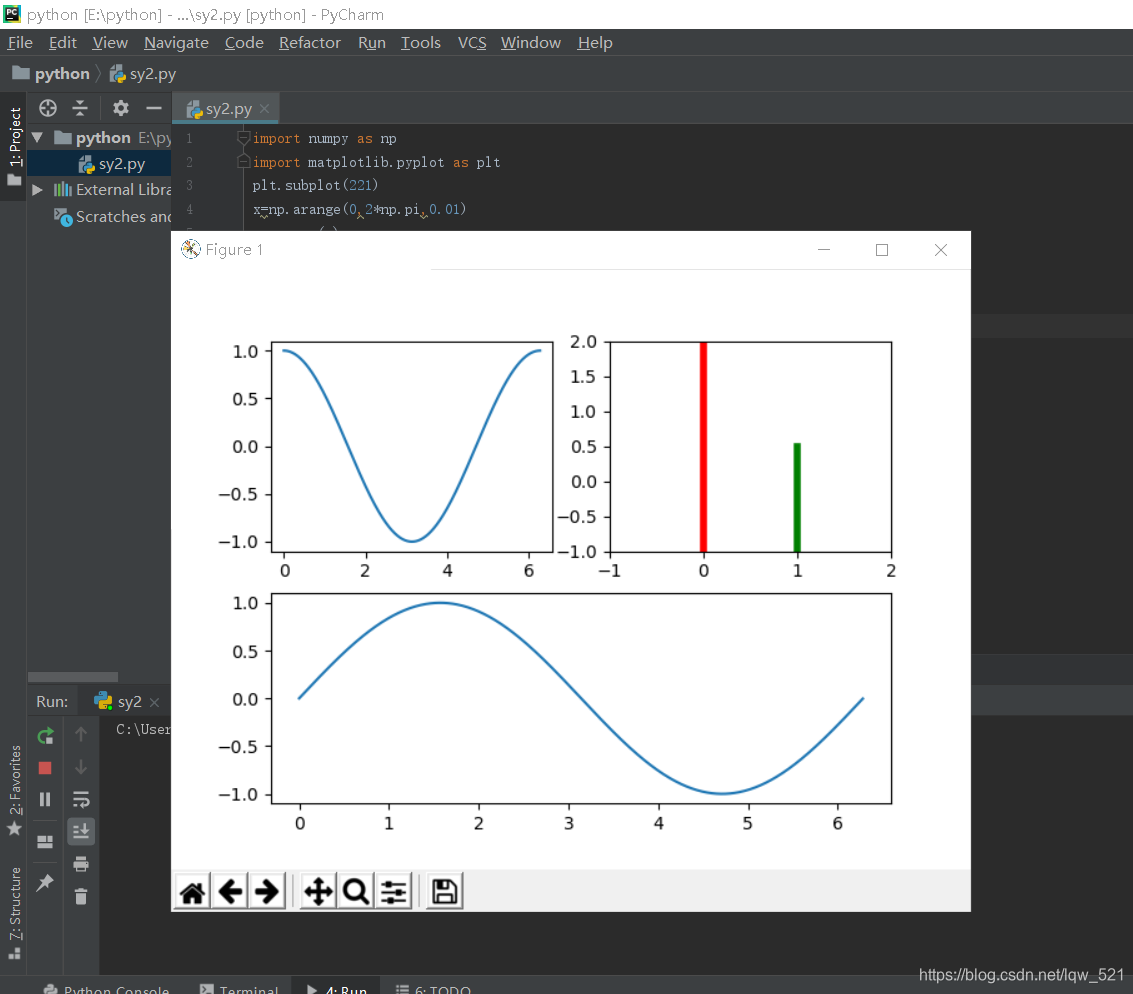Expand External Libraries node
This screenshot has height=994, width=1133.
pos(37,190)
